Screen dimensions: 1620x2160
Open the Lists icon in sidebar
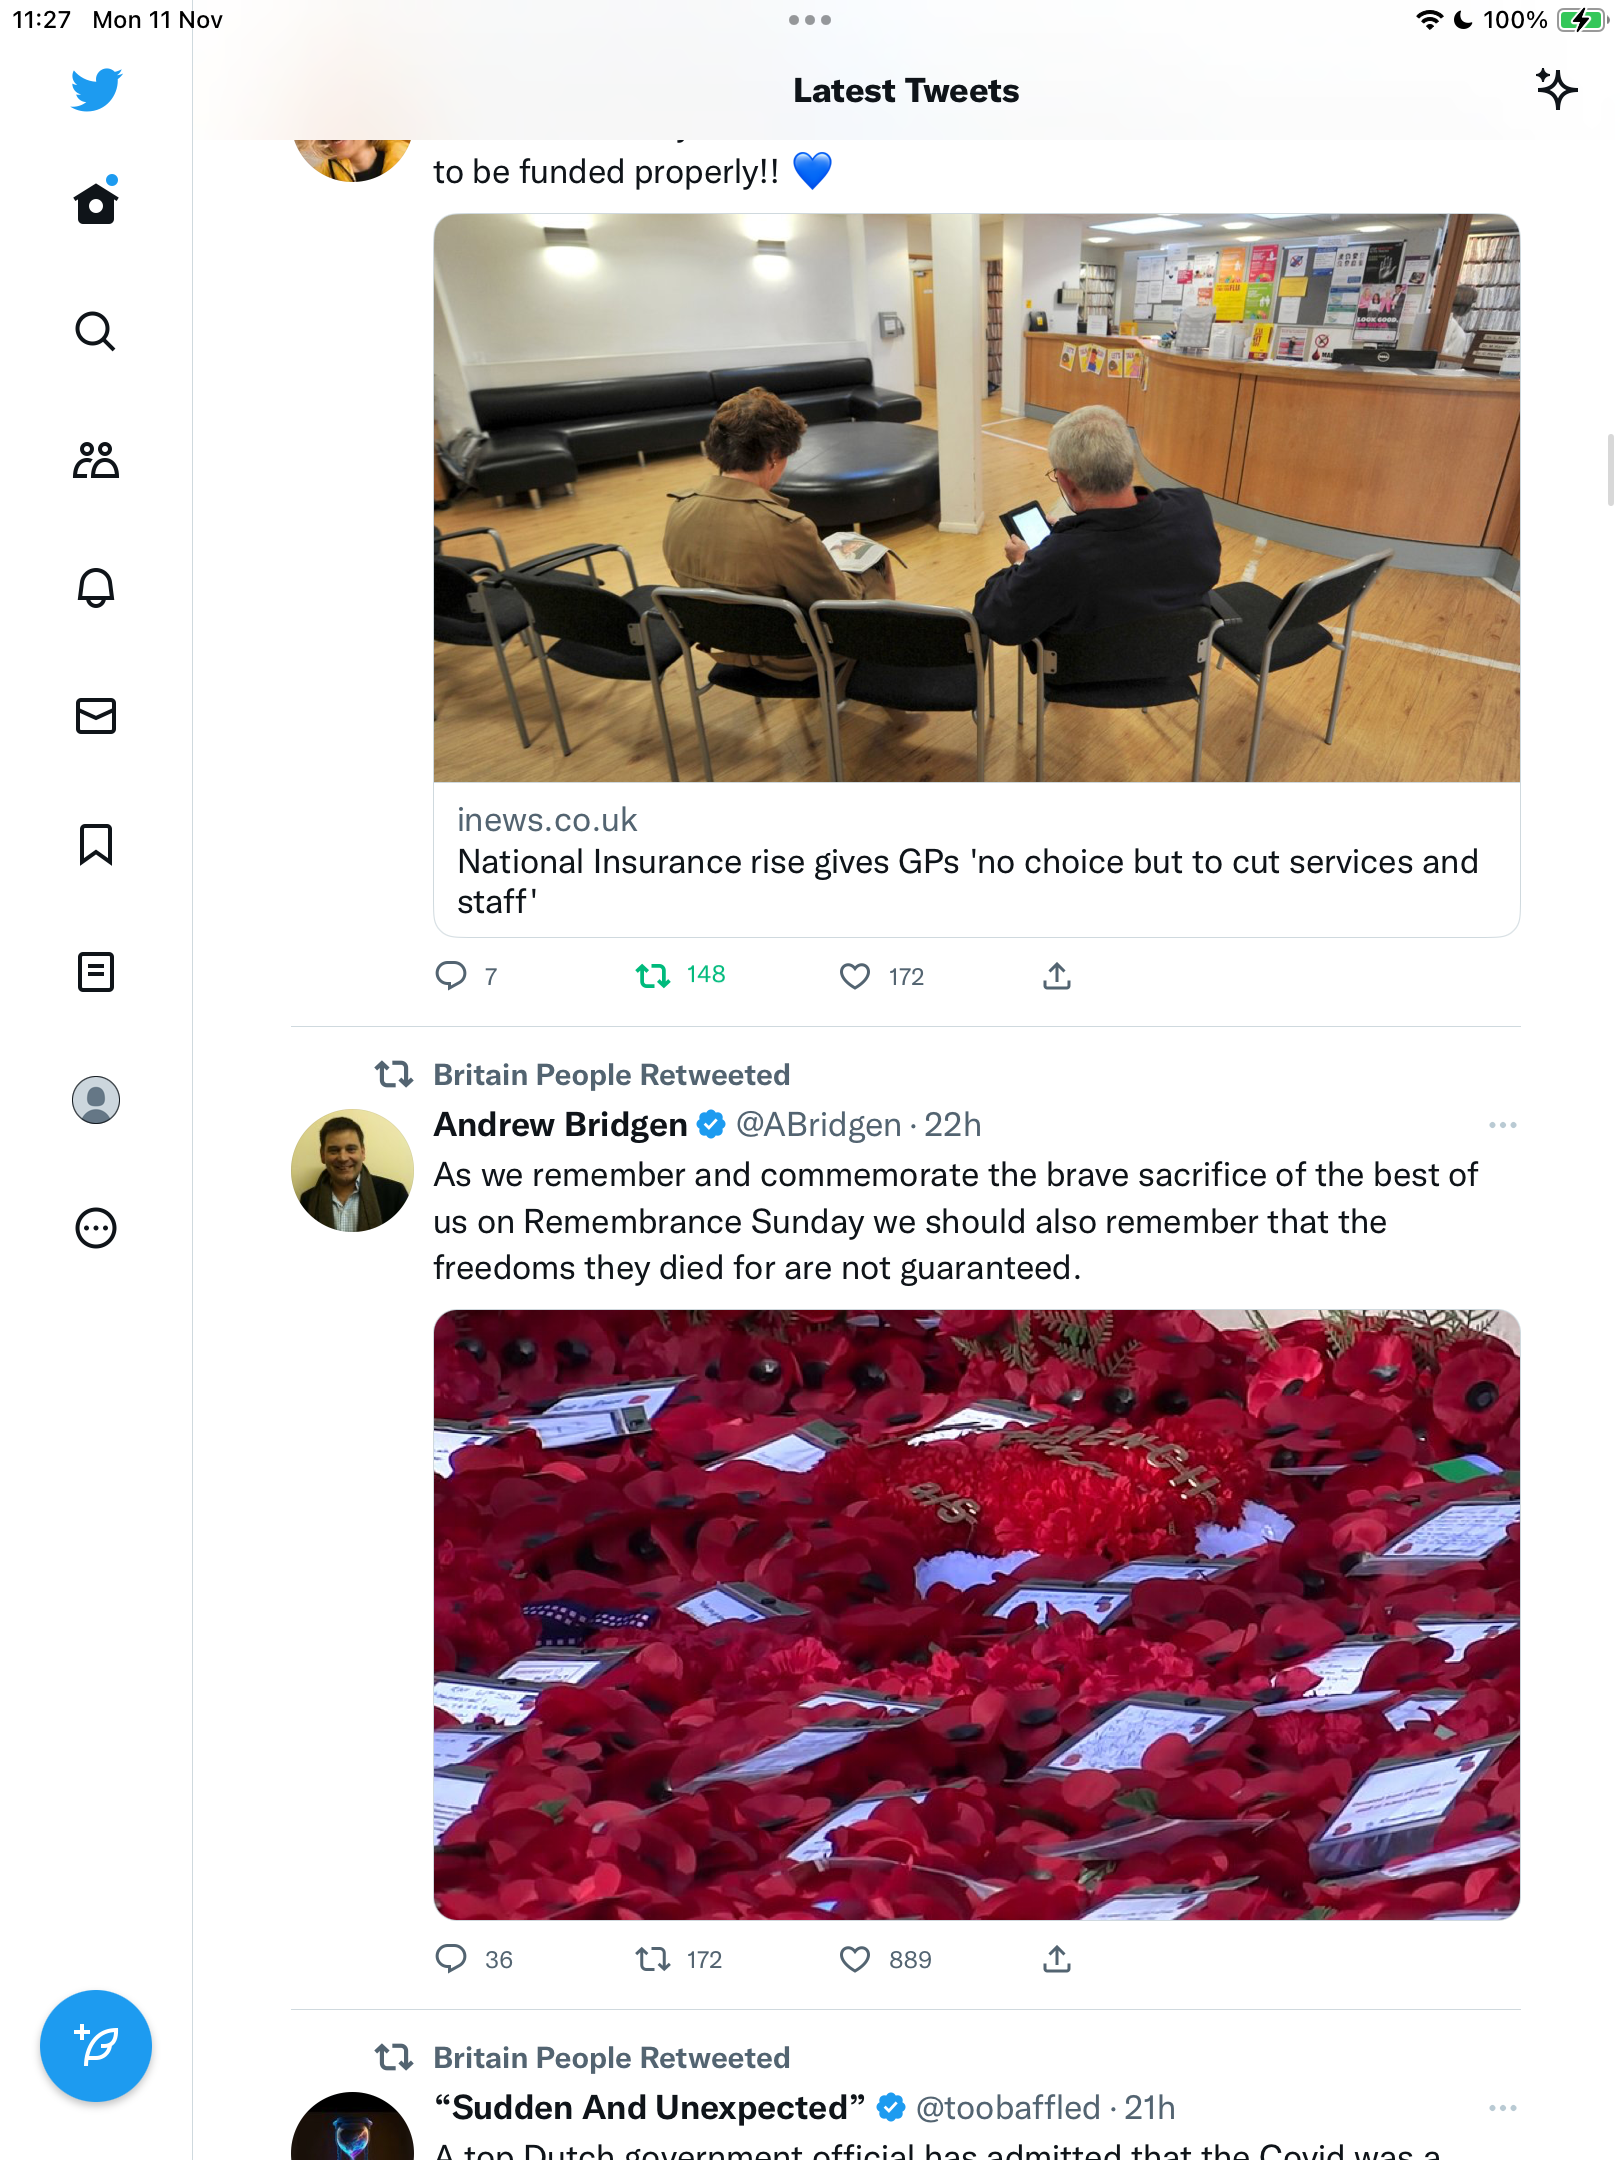coord(96,972)
